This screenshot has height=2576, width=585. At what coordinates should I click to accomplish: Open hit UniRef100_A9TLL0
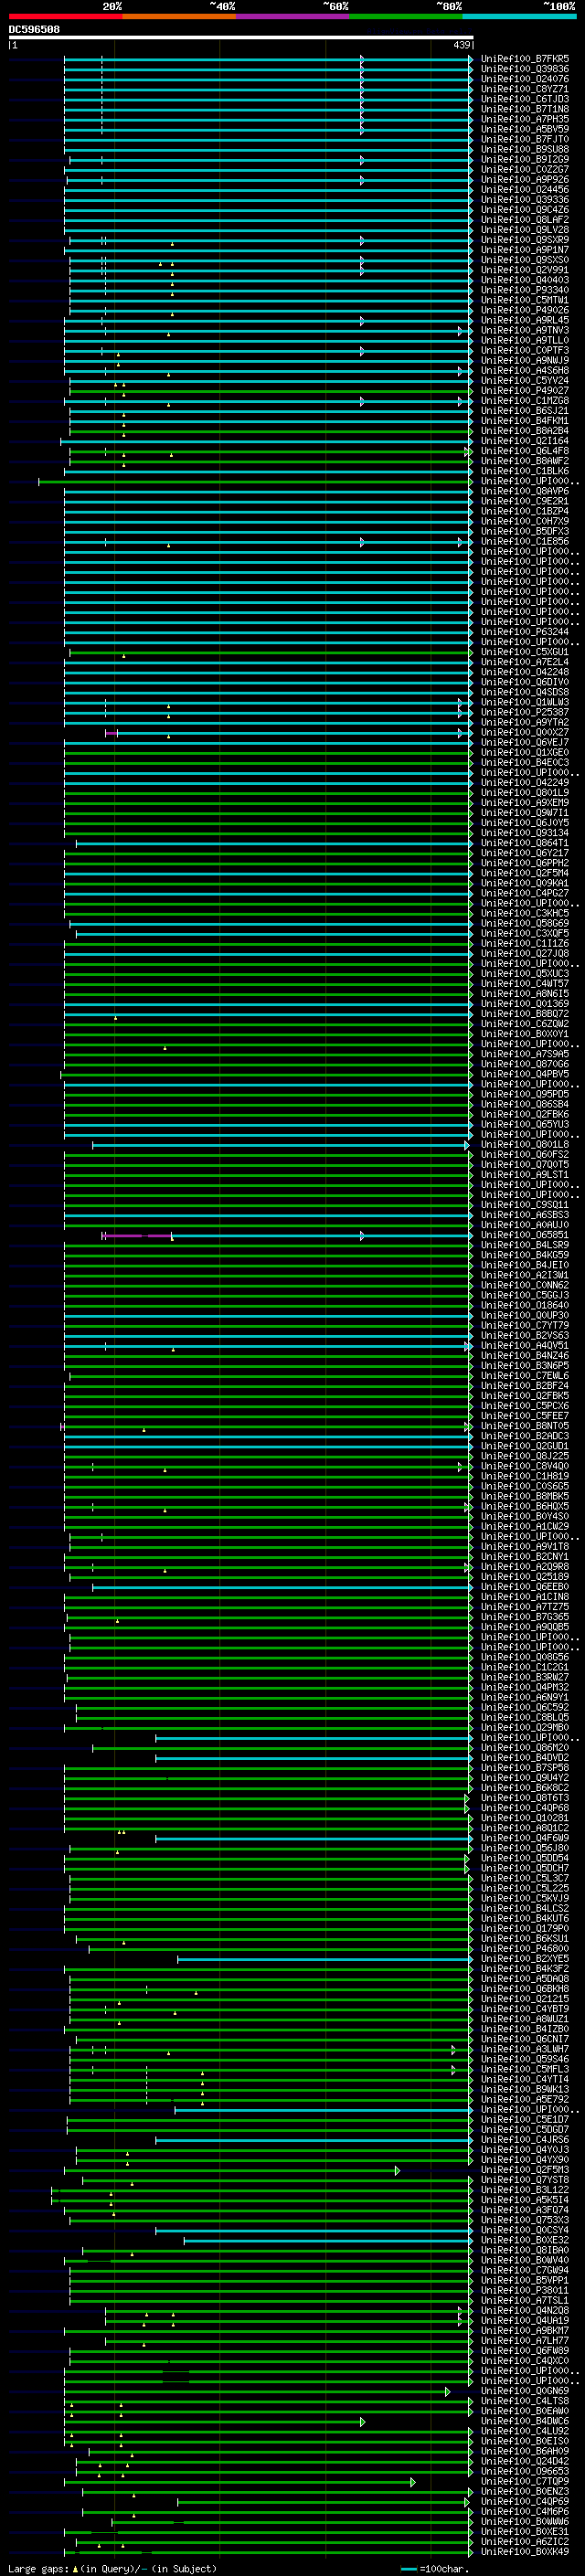coord(525,340)
